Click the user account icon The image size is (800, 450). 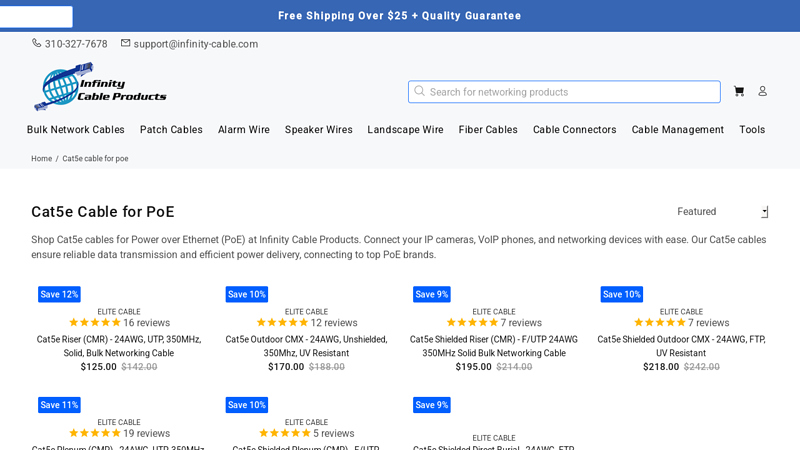(762, 91)
